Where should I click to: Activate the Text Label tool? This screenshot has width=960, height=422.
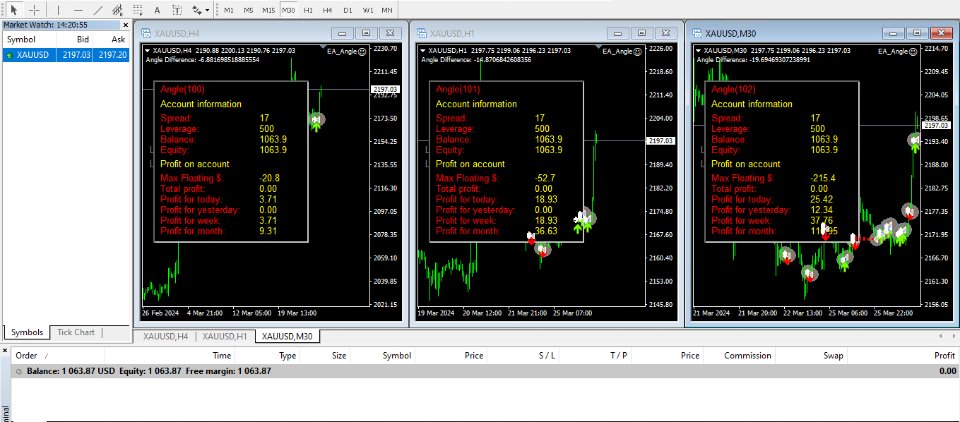pos(177,10)
